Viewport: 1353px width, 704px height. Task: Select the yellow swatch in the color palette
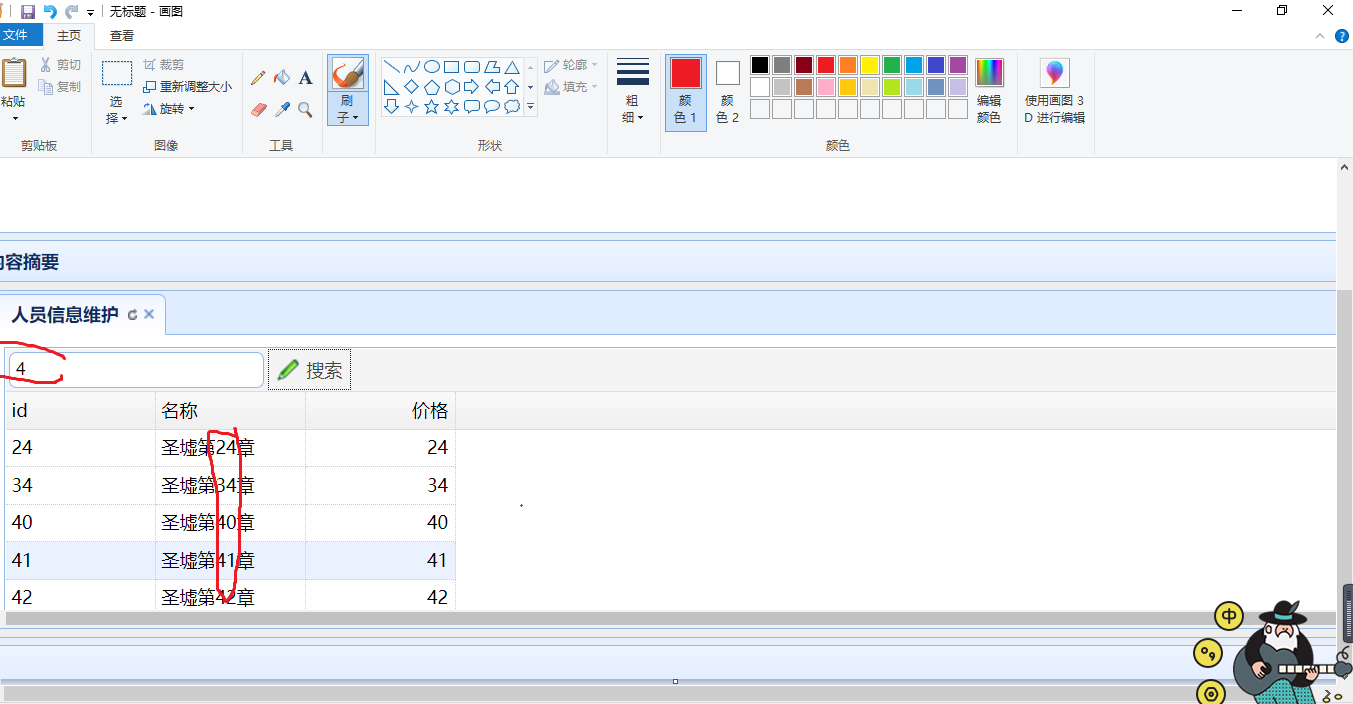click(870, 64)
